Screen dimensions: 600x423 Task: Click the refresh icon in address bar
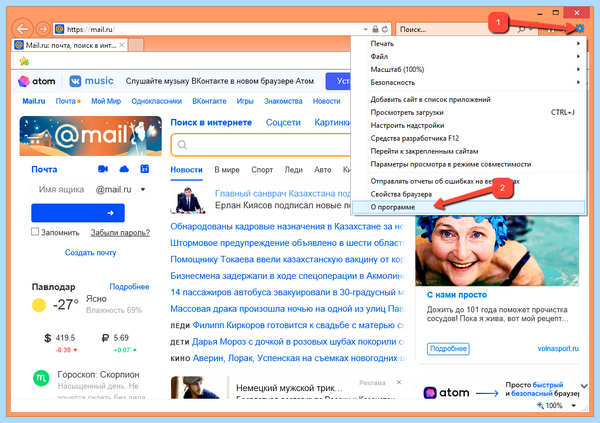[385, 29]
